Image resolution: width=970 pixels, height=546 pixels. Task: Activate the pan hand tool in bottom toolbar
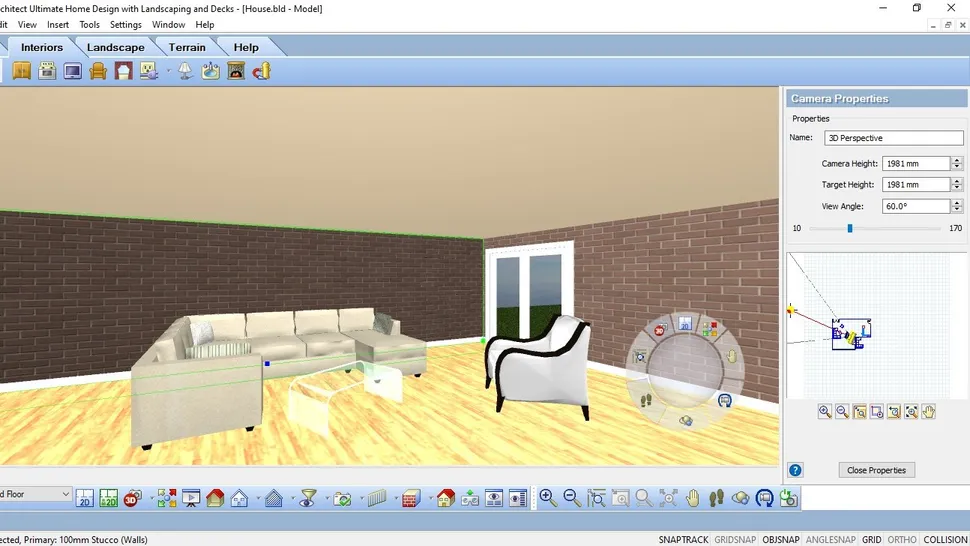(692, 498)
